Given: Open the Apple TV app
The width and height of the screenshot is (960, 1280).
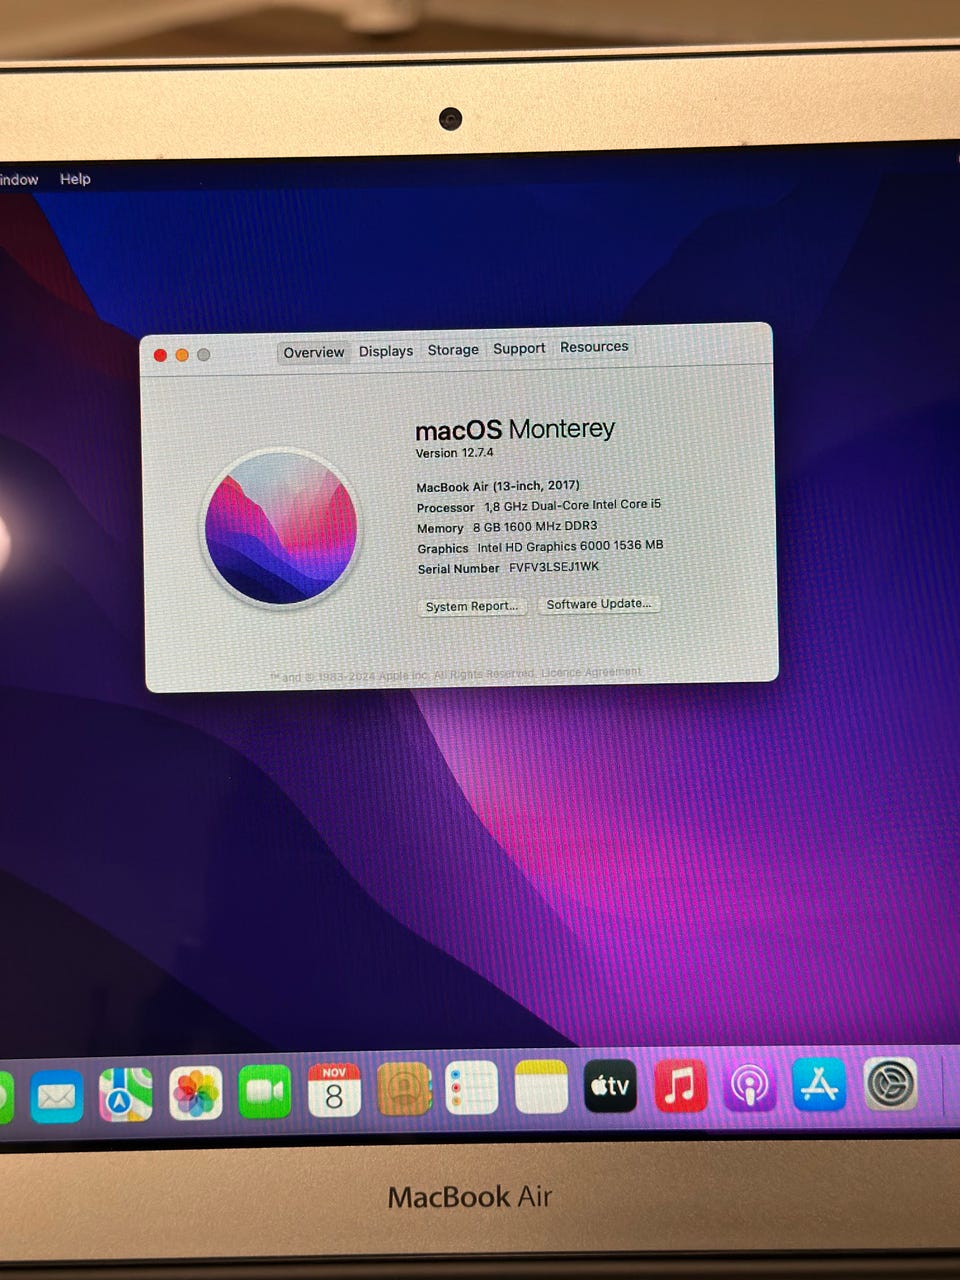Looking at the screenshot, I should pos(610,1086).
